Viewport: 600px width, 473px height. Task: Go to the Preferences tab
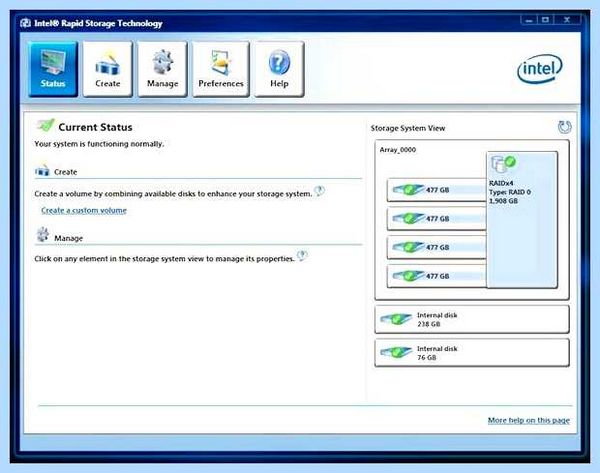pyautogui.click(x=221, y=69)
